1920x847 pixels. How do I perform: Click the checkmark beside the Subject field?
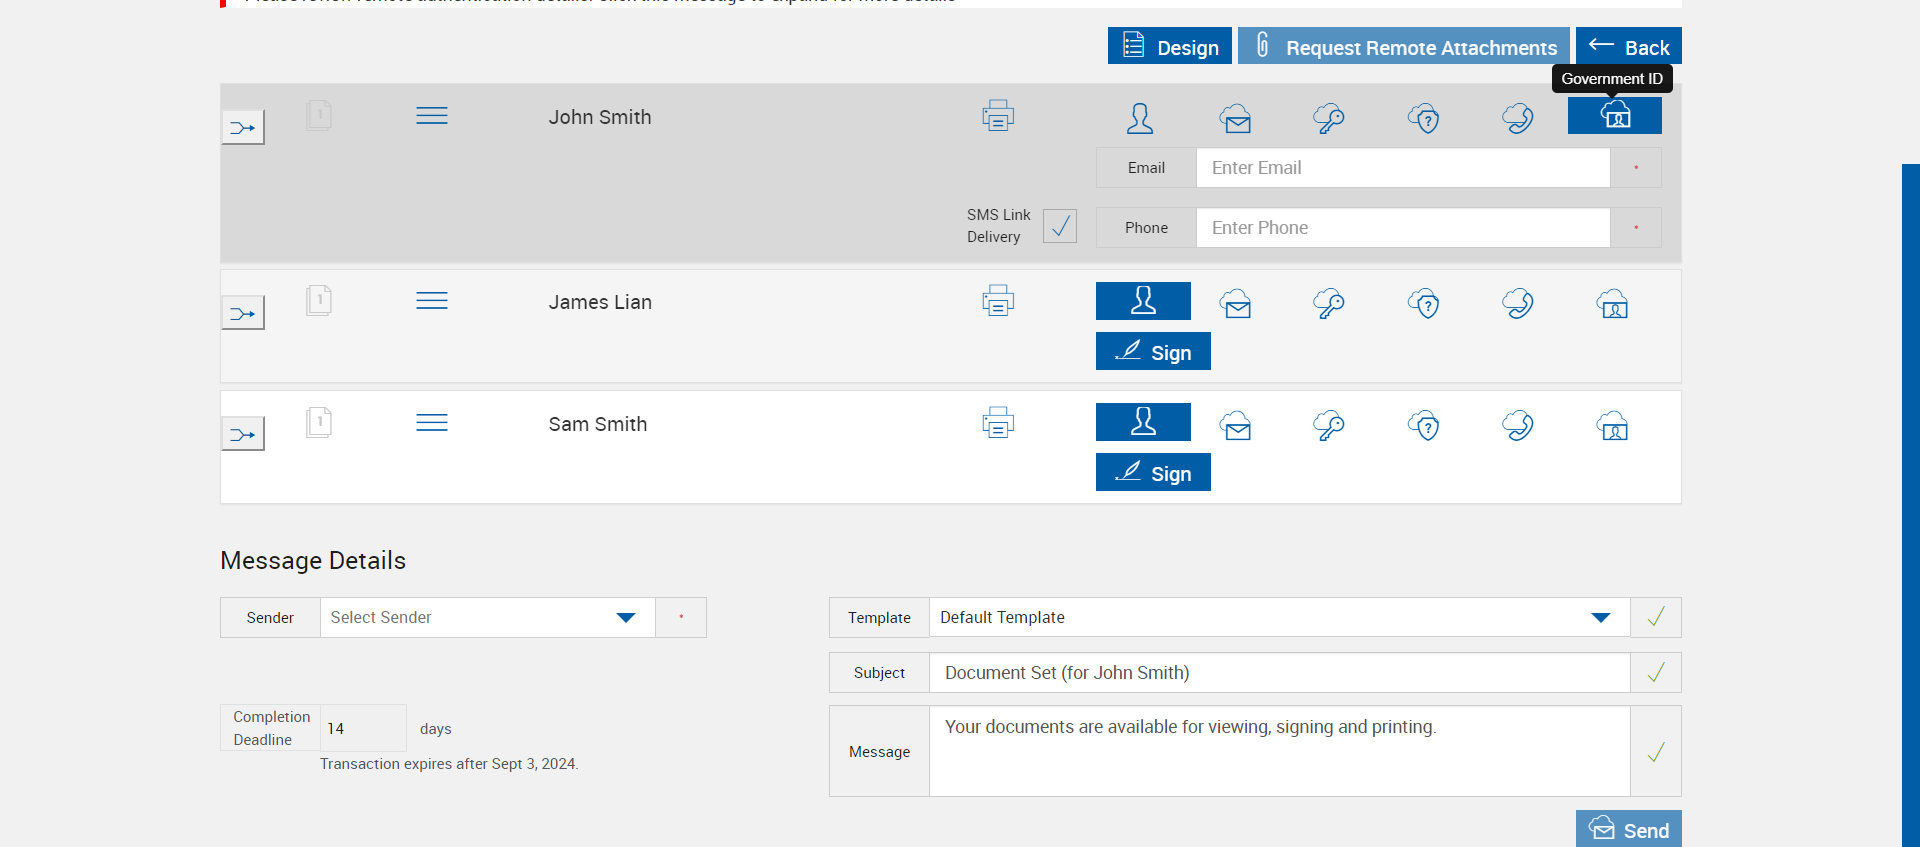pyautogui.click(x=1656, y=672)
